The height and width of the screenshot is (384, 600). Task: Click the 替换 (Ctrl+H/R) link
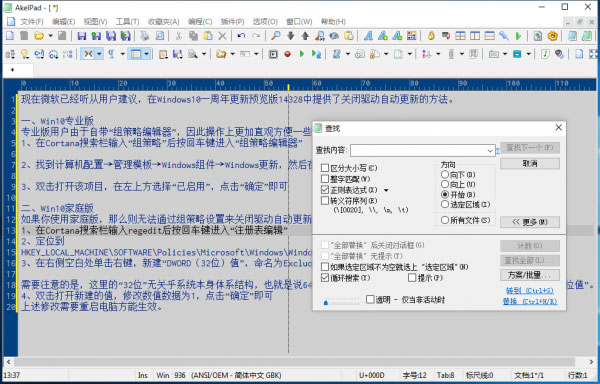(530, 301)
